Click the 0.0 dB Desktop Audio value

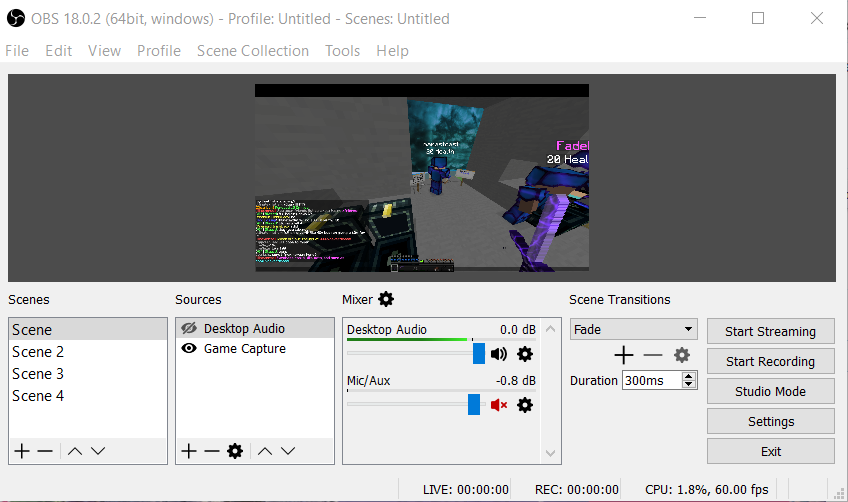coord(518,329)
